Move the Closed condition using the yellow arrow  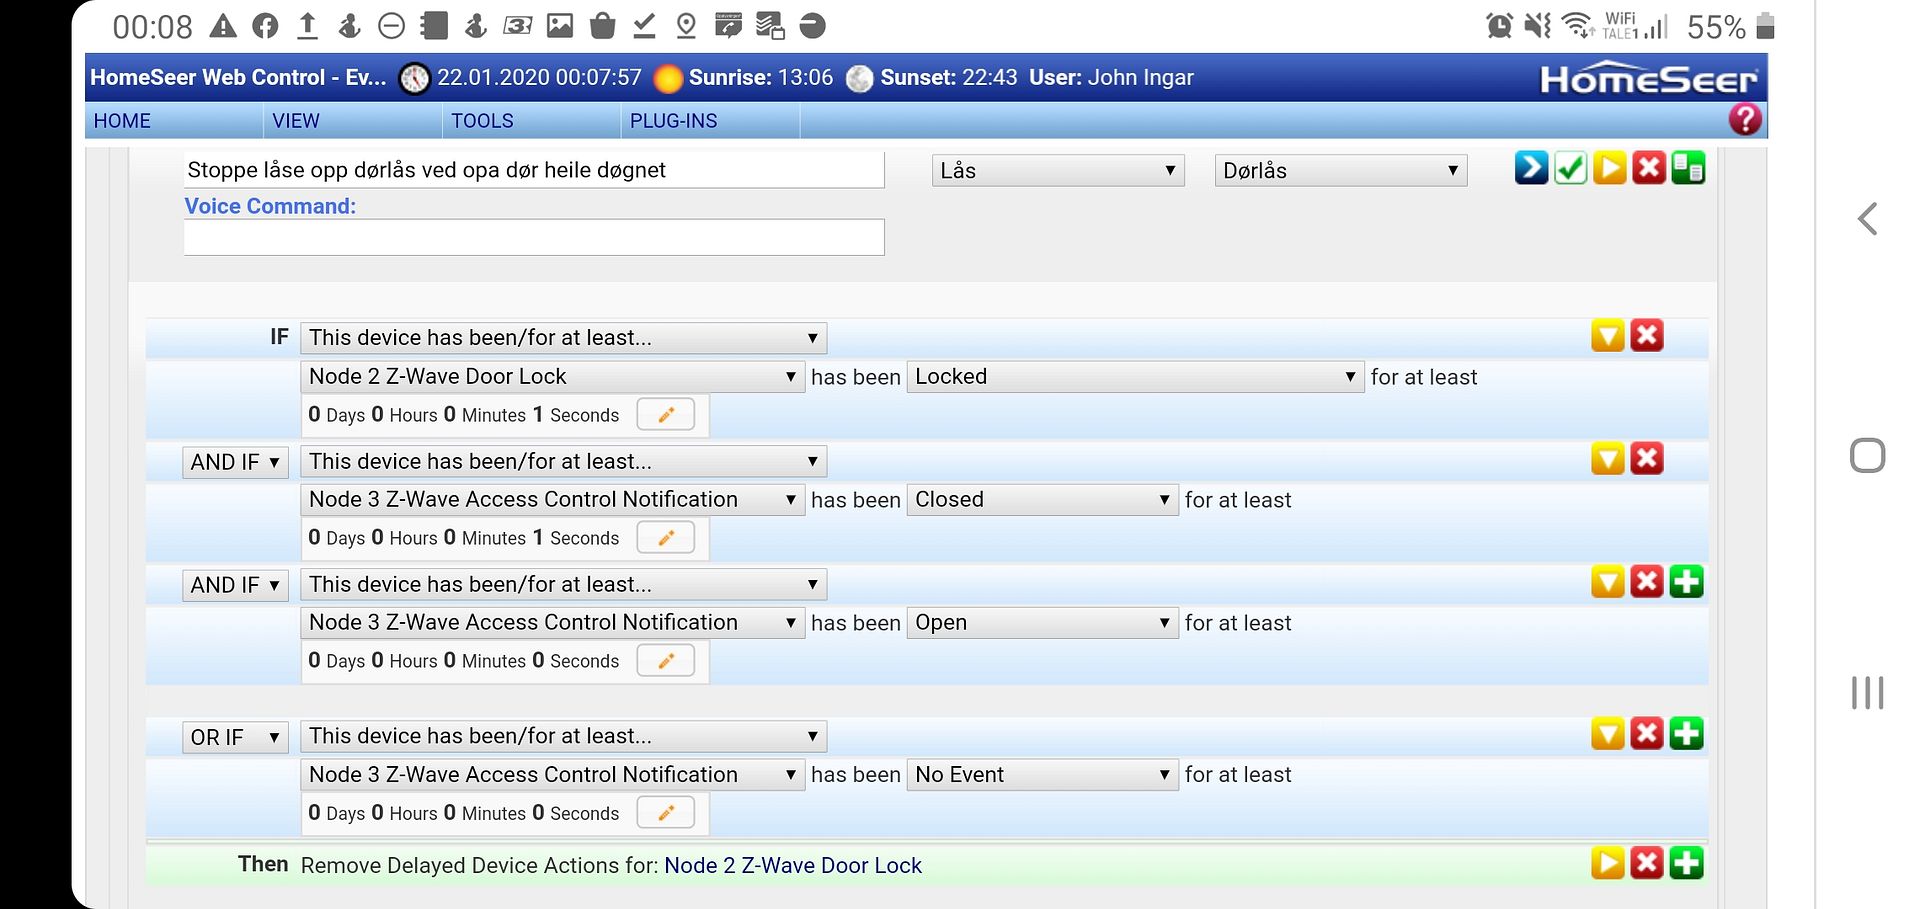tap(1608, 458)
